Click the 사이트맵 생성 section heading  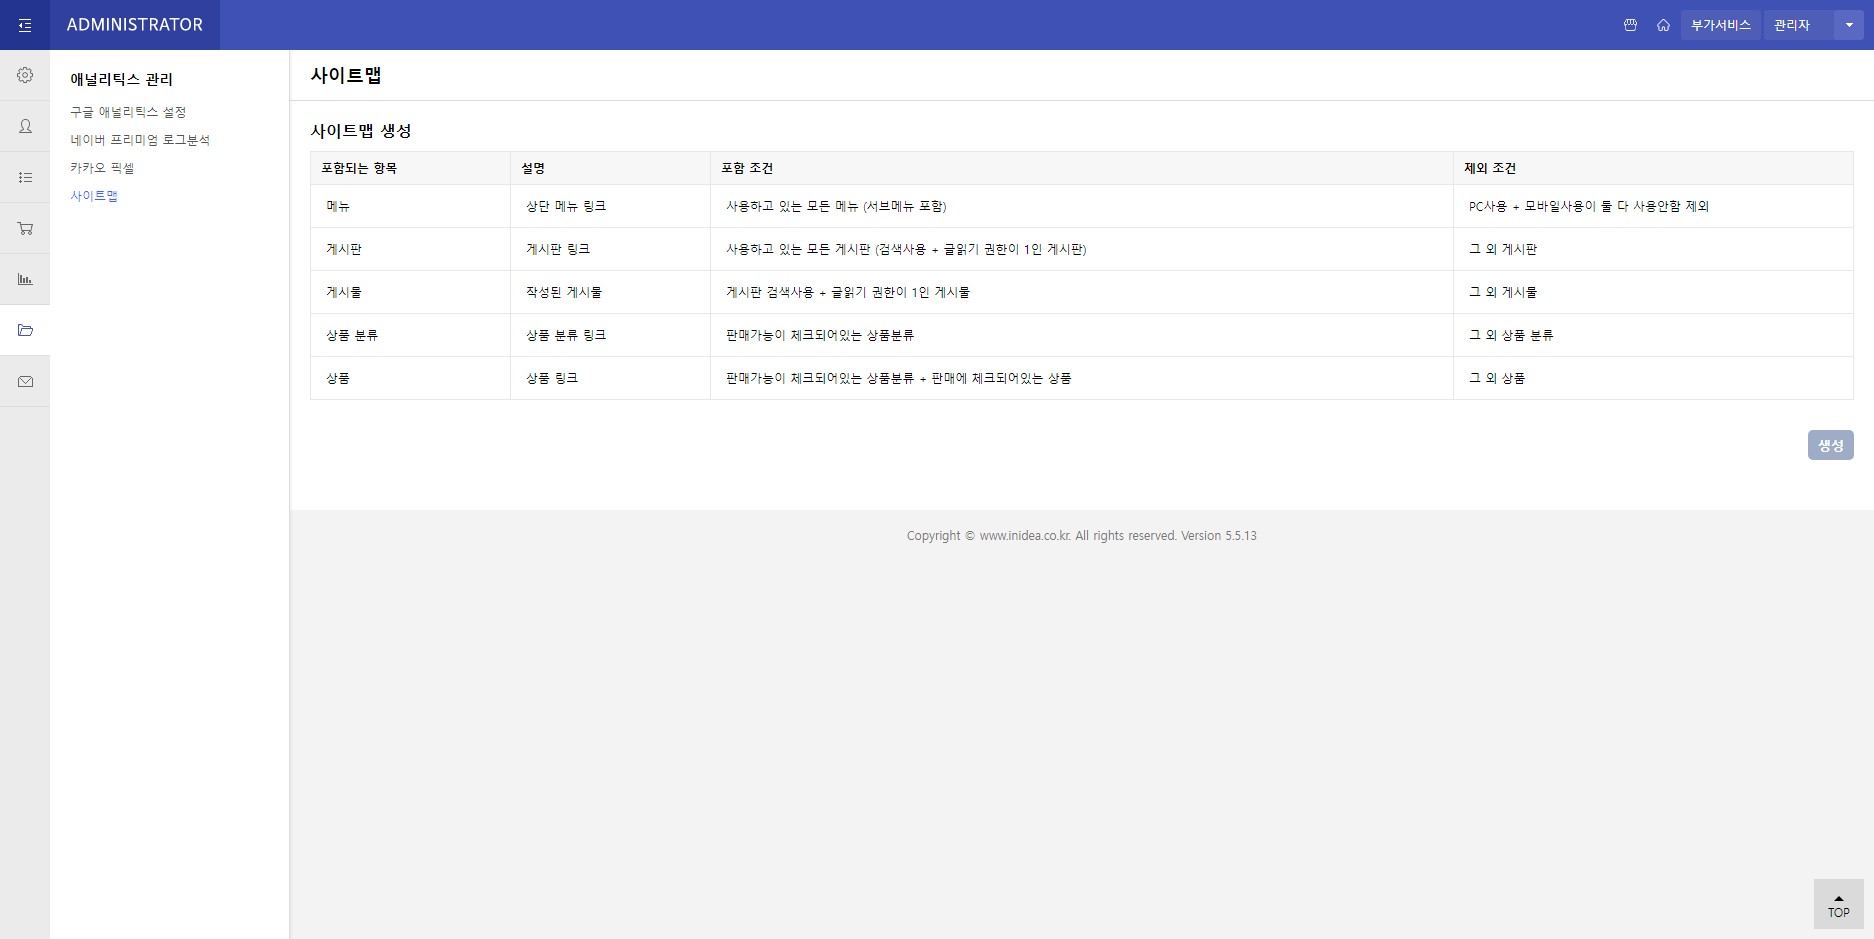pos(361,131)
